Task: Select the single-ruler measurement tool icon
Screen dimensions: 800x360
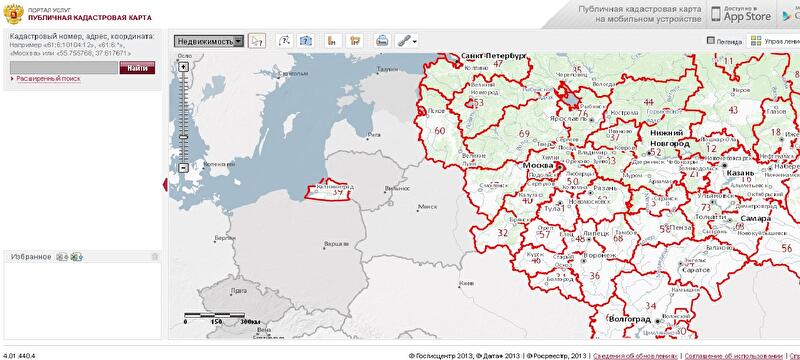Action: click(x=332, y=41)
